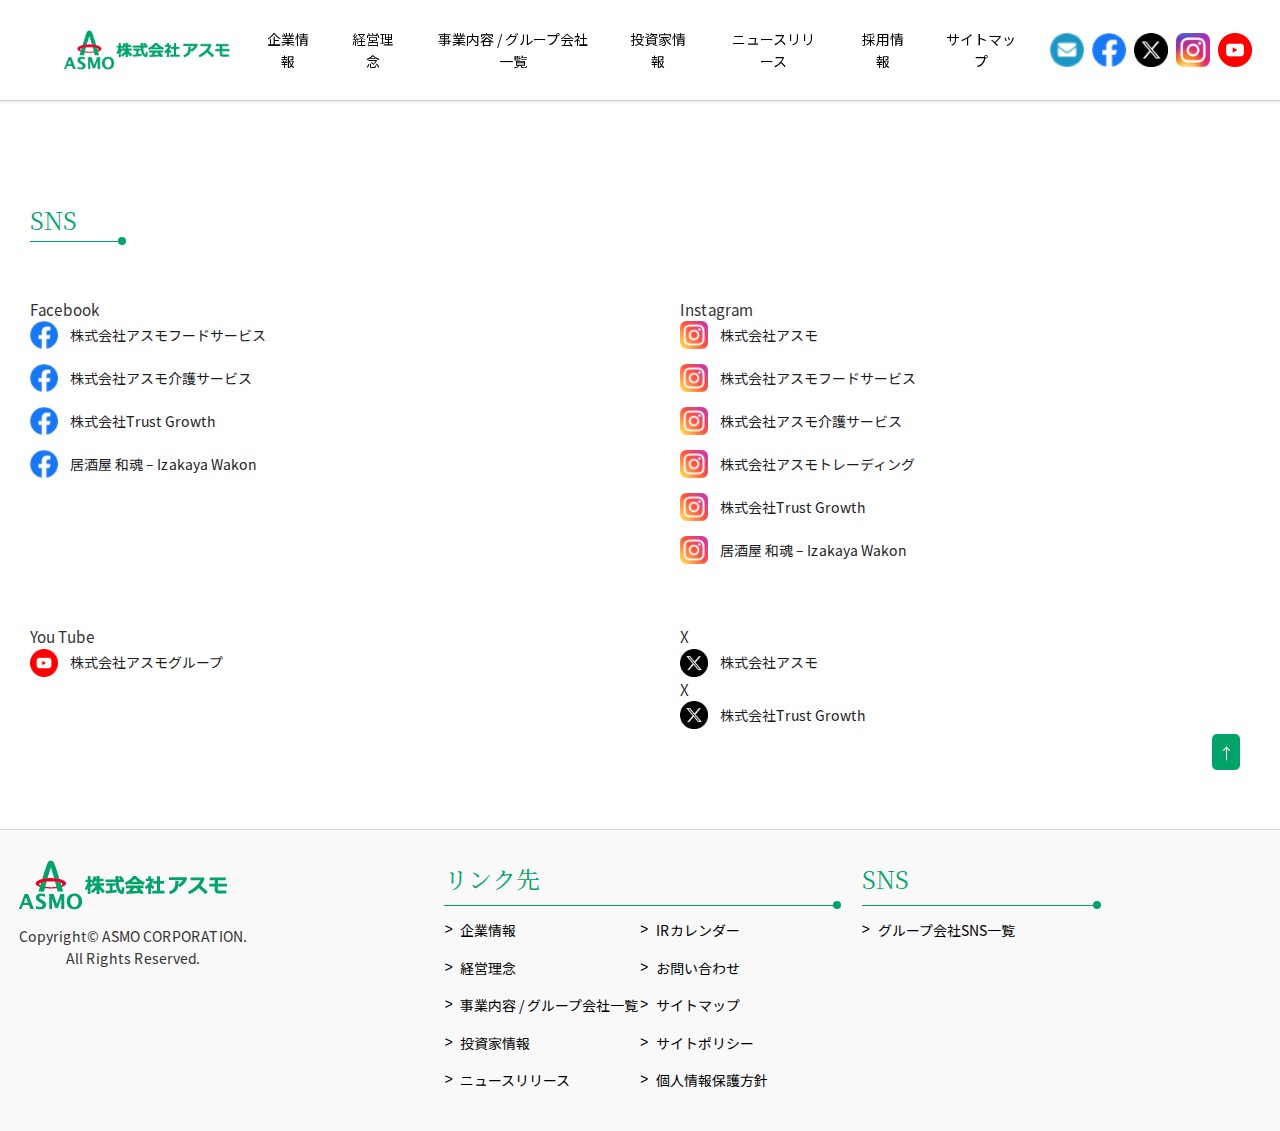Image resolution: width=1280 pixels, height=1131 pixels.
Task: Click footer link 経営理念
Action: [x=488, y=969]
